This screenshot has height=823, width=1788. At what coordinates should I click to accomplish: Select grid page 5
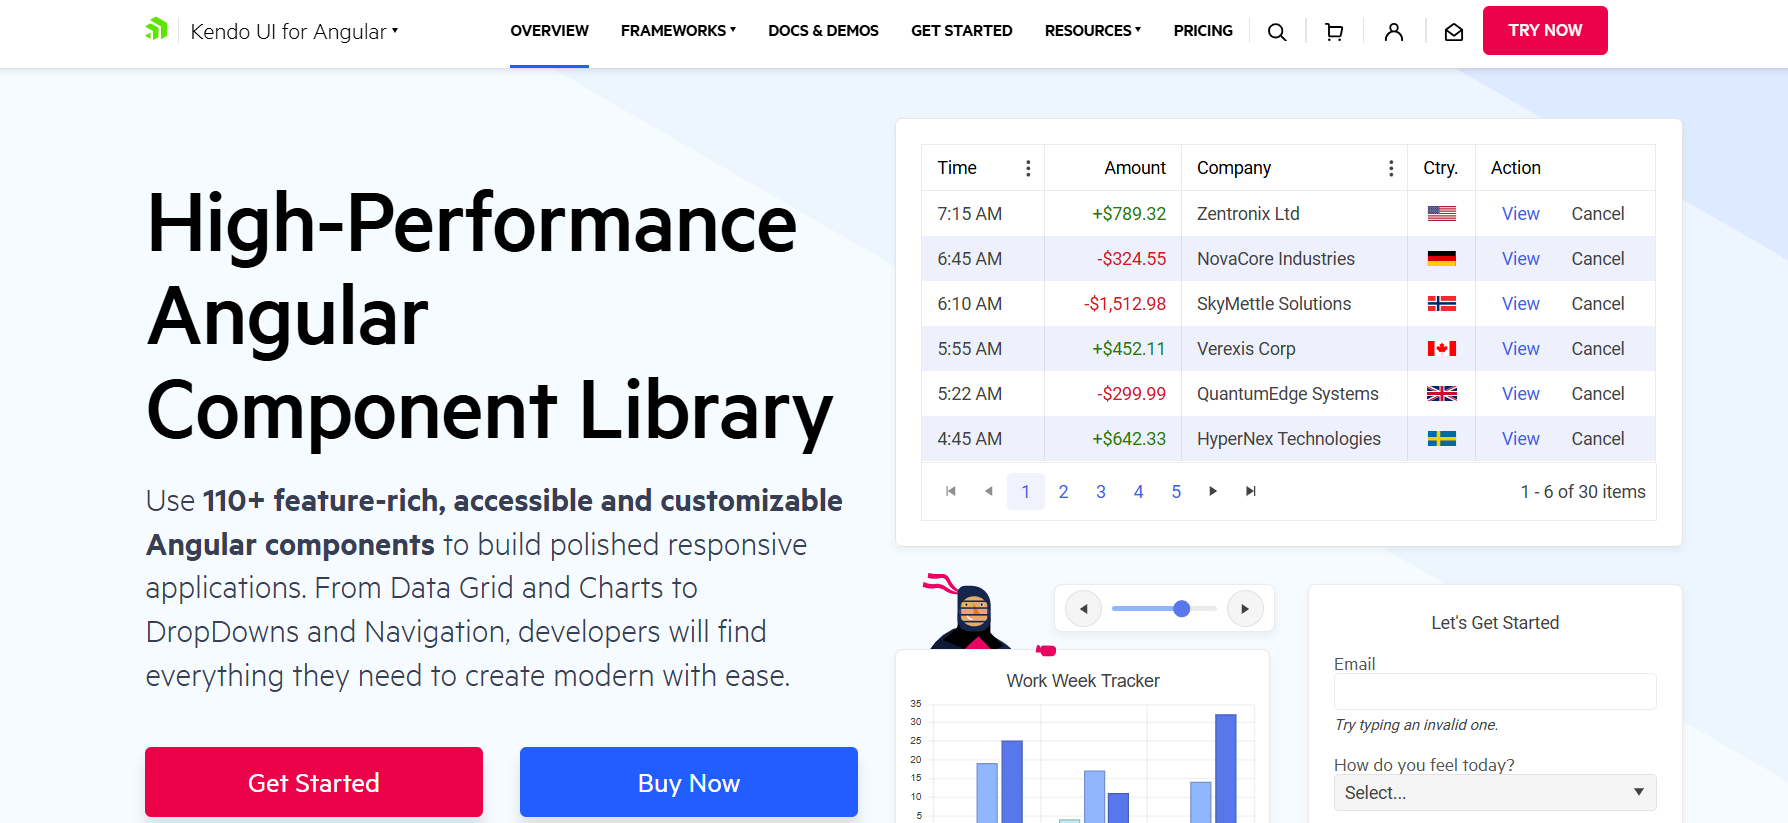[x=1176, y=491]
